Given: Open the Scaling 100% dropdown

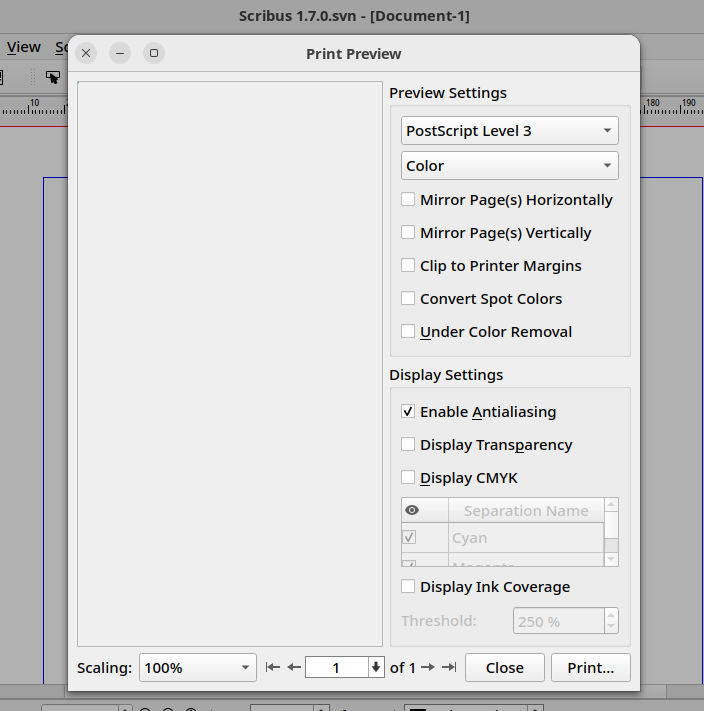Looking at the screenshot, I should point(198,667).
